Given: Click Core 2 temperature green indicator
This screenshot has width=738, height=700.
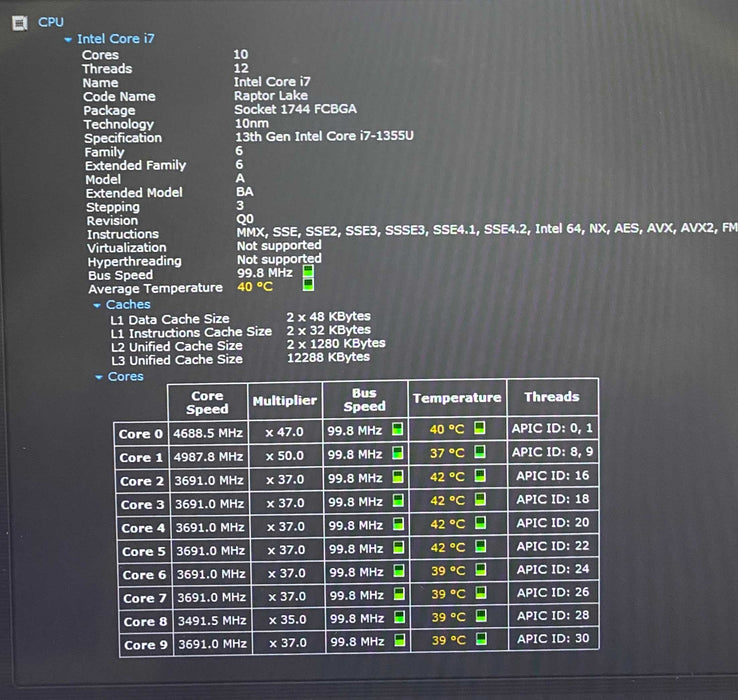Looking at the screenshot, I should click(x=480, y=475).
